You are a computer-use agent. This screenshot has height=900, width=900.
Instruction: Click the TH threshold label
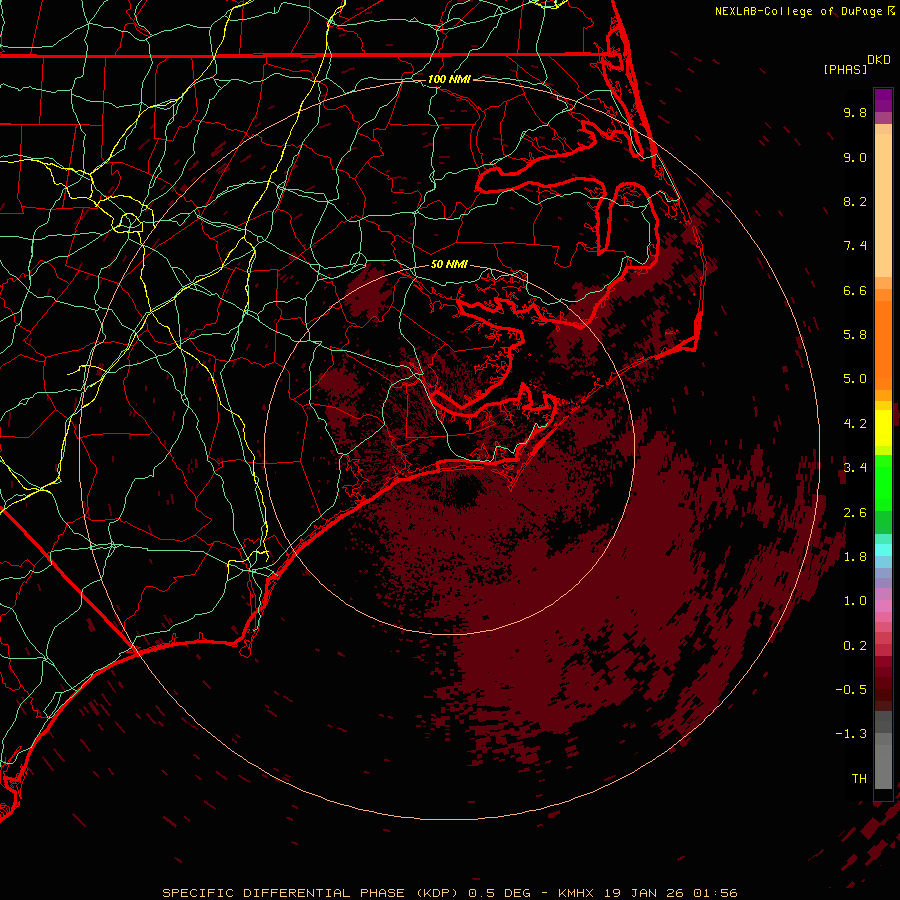point(859,779)
